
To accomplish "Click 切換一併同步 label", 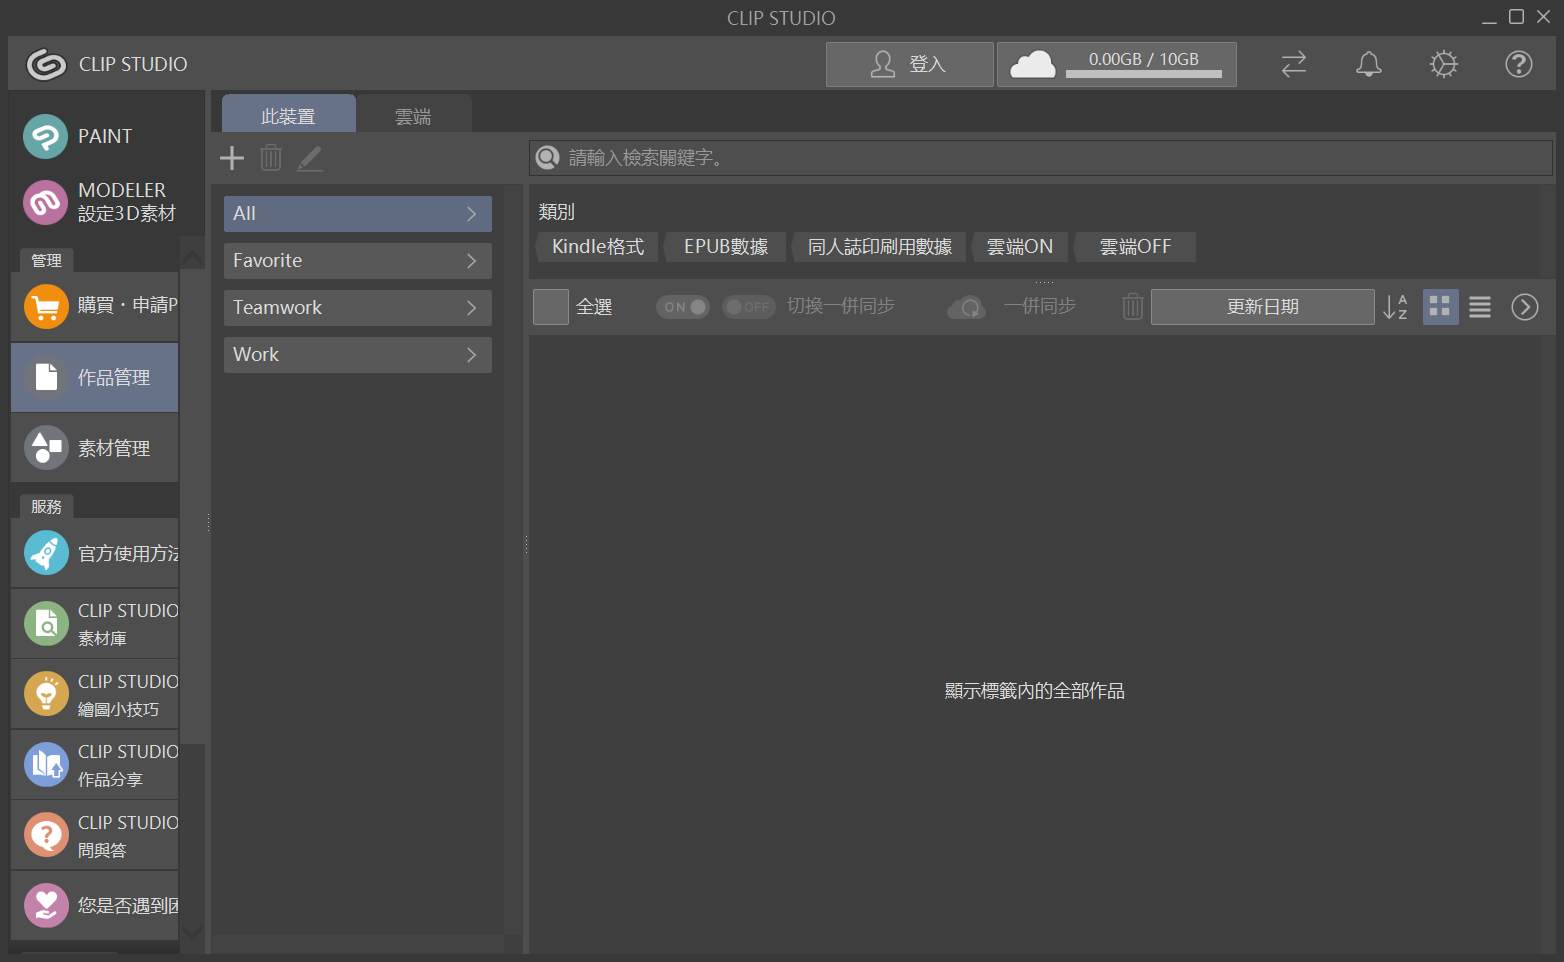I will pyautogui.click(x=841, y=306).
